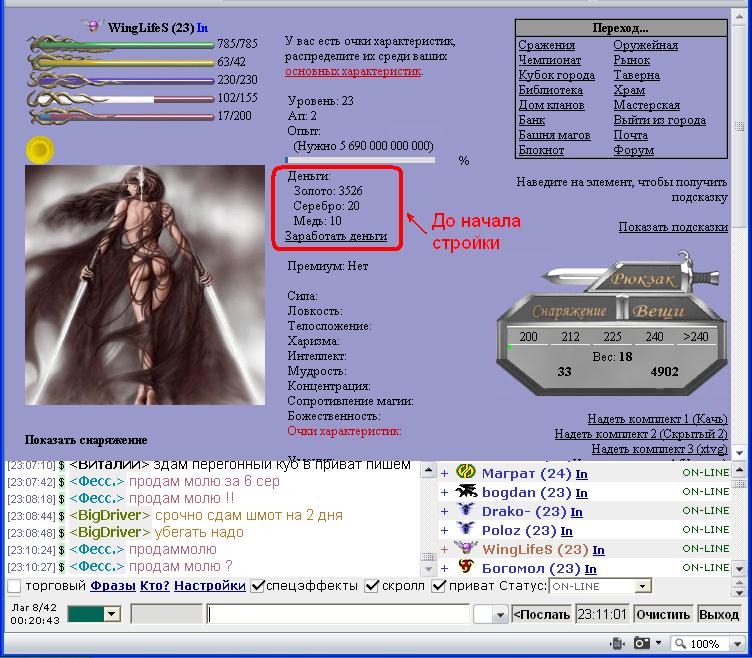This screenshot has width=752, height=658.
Task: Click Показать снаряжение below the portrait
Action: point(86,440)
